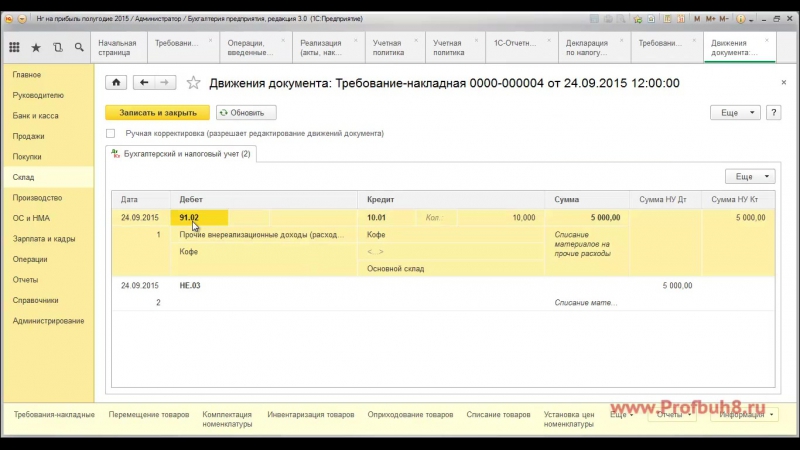Open the sections grid menu icon
This screenshot has height=450, width=800.
coord(14,47)
